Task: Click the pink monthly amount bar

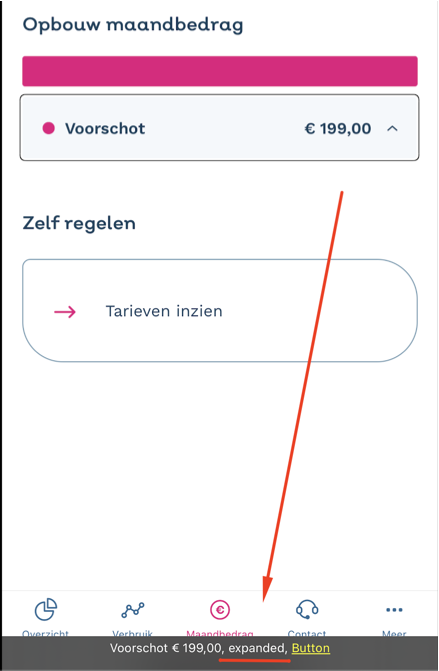Action: [220, 71]
